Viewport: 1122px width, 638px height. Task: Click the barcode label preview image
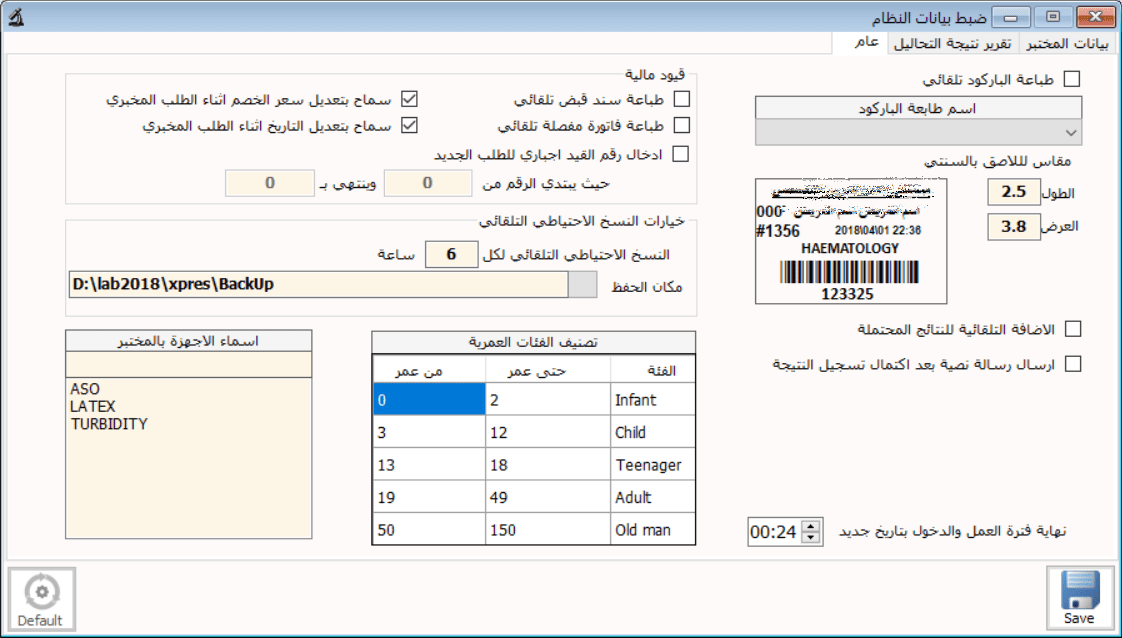click(850, 240)
